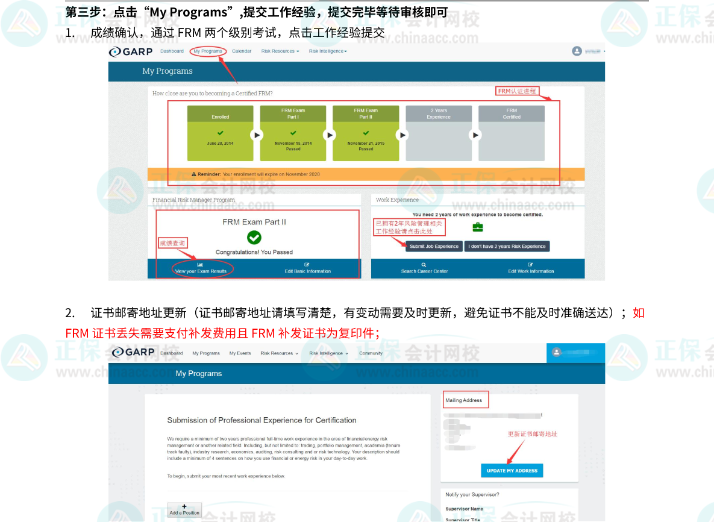Click the Supervisor Name label
The image size is (714, 522).
point(464,509)
